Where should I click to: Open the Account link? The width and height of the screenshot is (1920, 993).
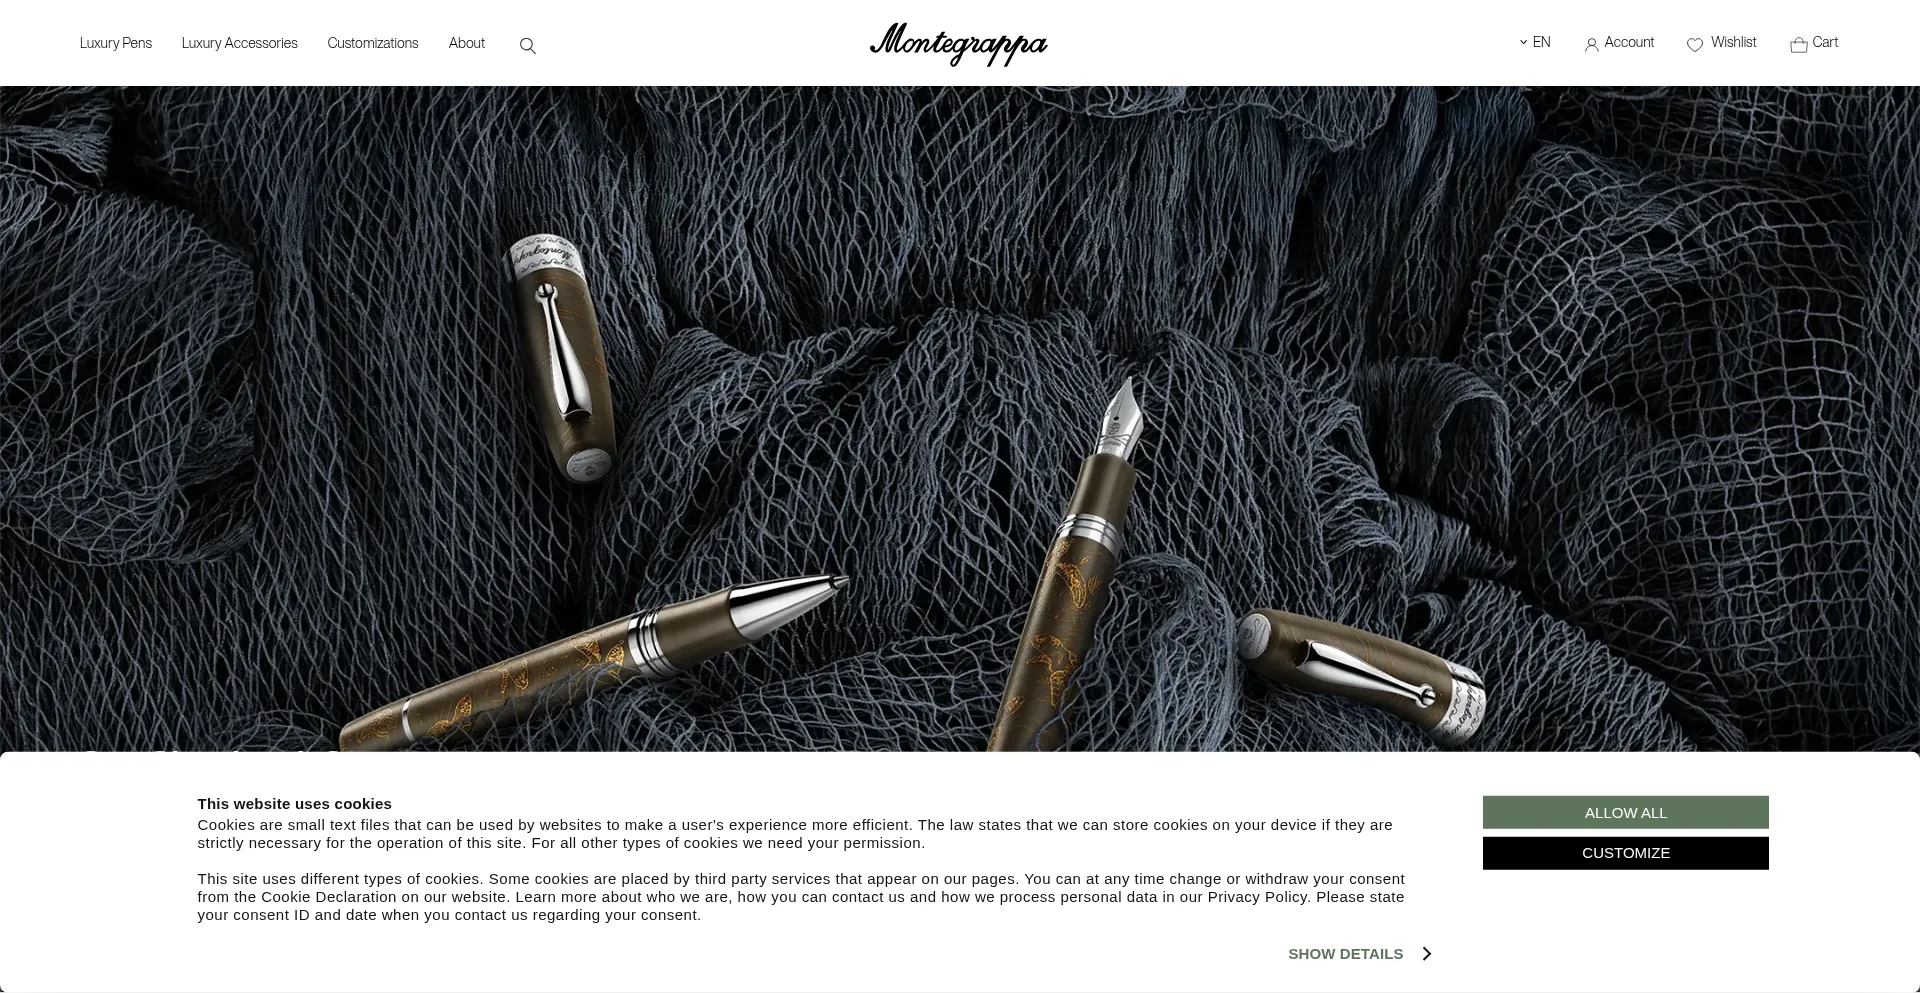tap(1629, 42)
